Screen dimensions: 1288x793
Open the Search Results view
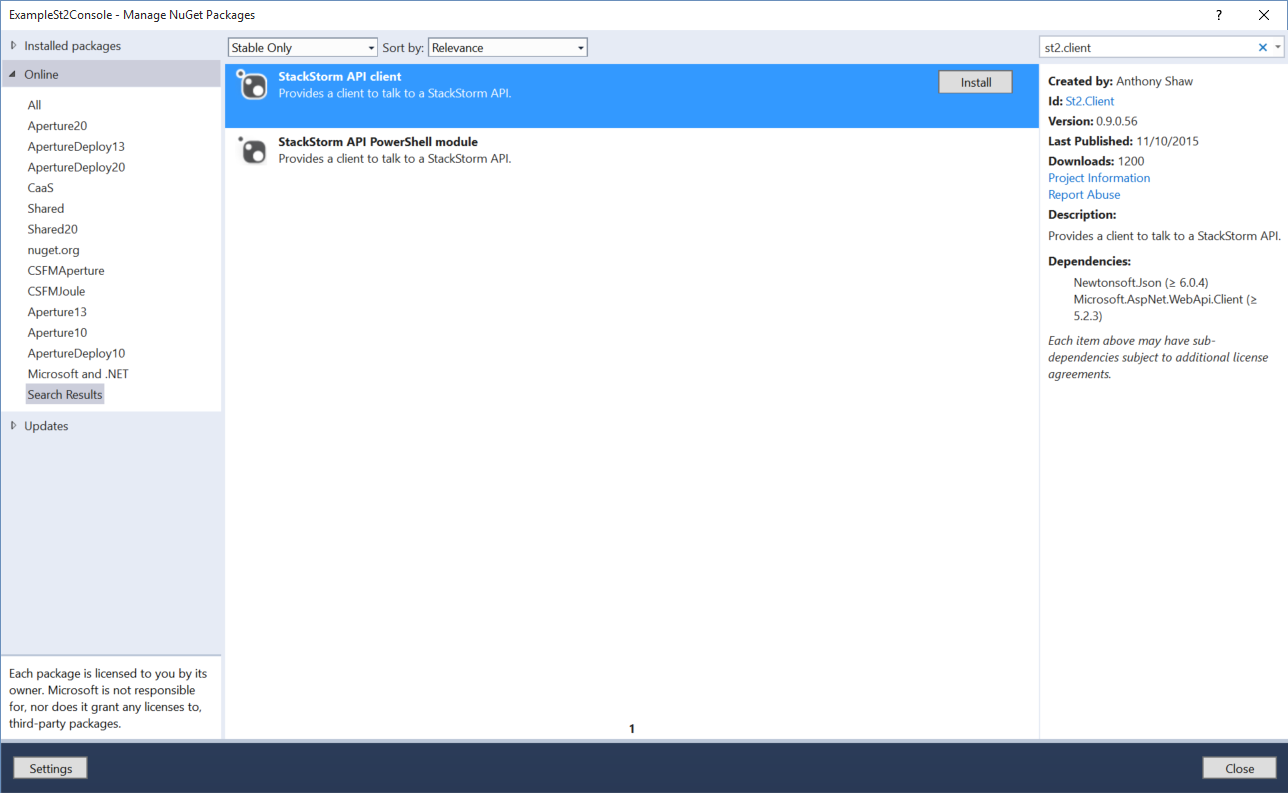click(x=64, y=393)
